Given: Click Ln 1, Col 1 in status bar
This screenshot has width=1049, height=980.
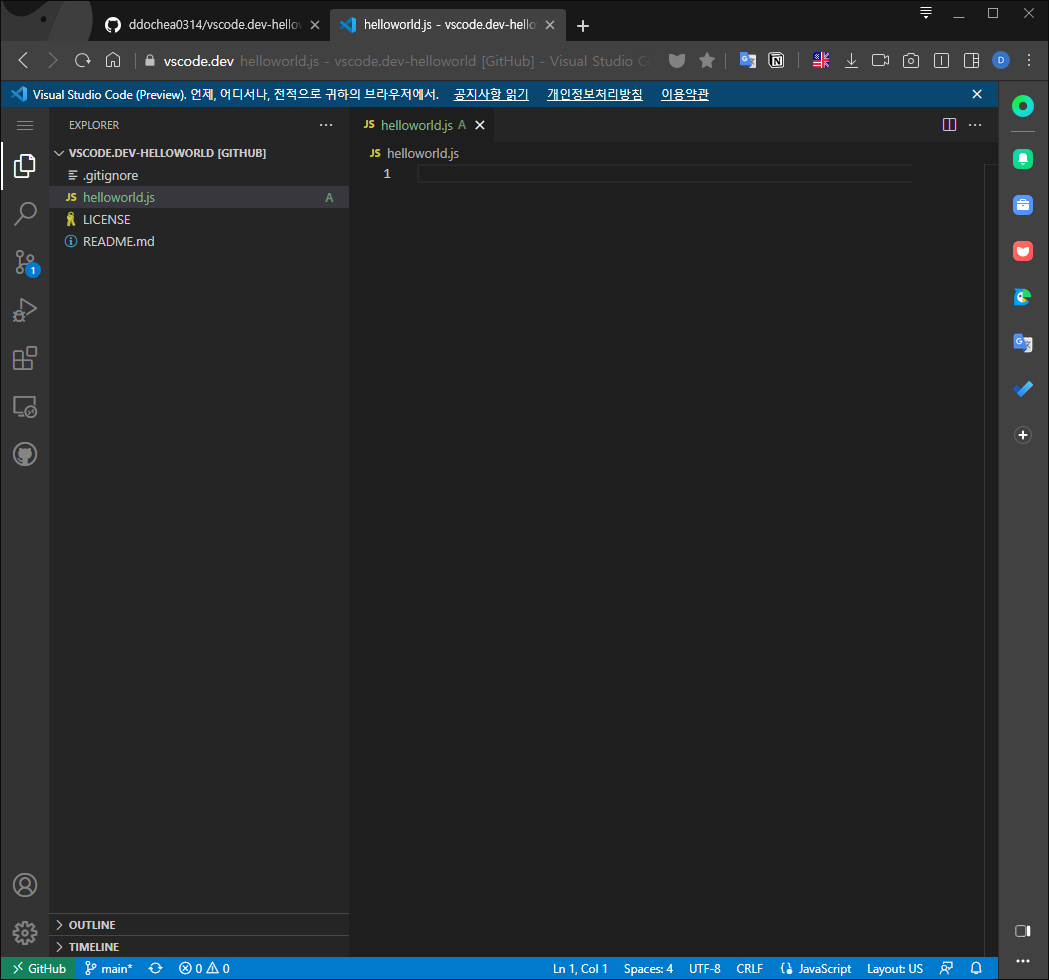Looking at the screenshot, I should 580,968.
